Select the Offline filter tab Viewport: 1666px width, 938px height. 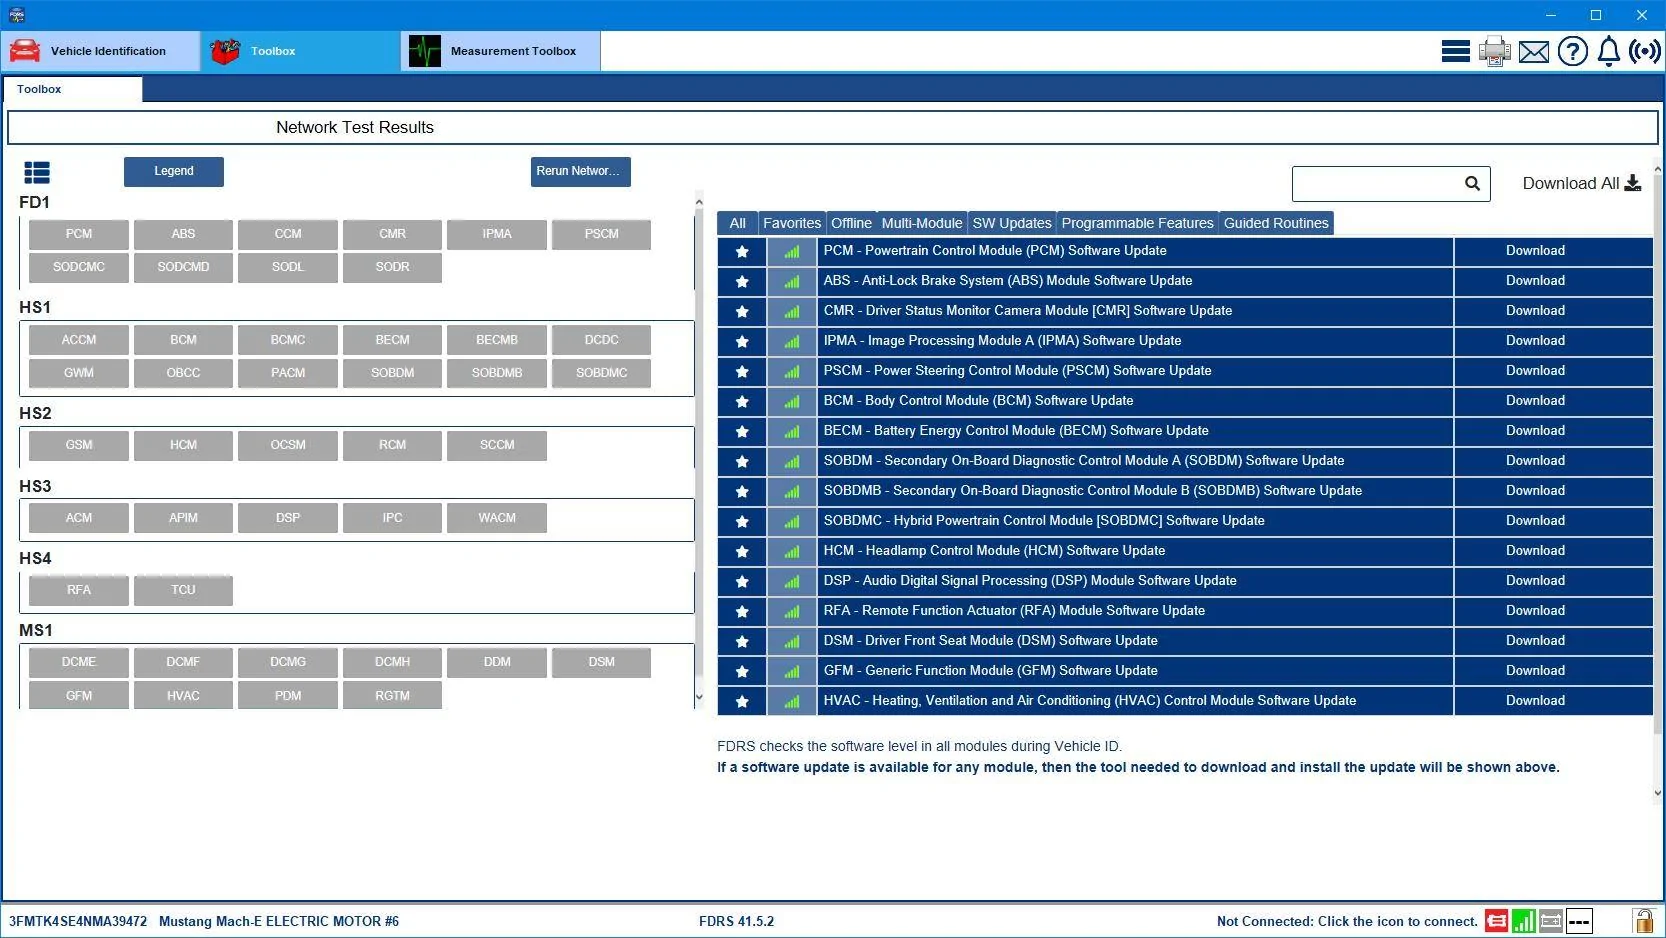[x=851, y=223]
